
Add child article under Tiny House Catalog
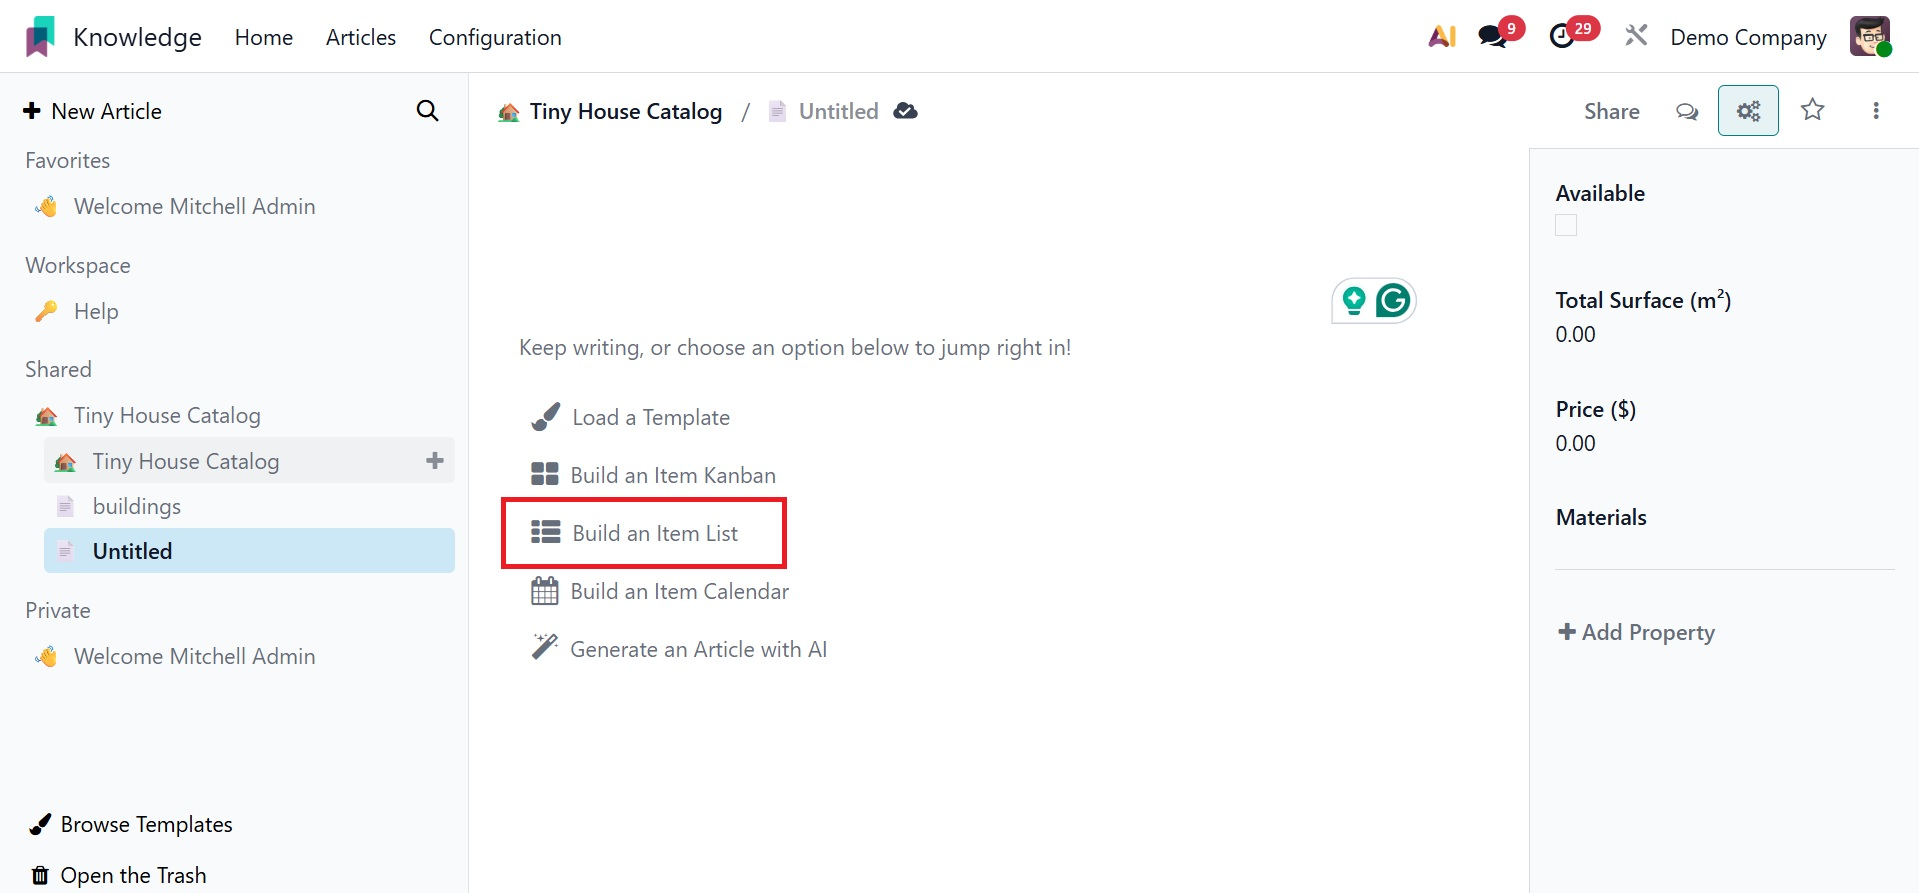click(434, 461)
